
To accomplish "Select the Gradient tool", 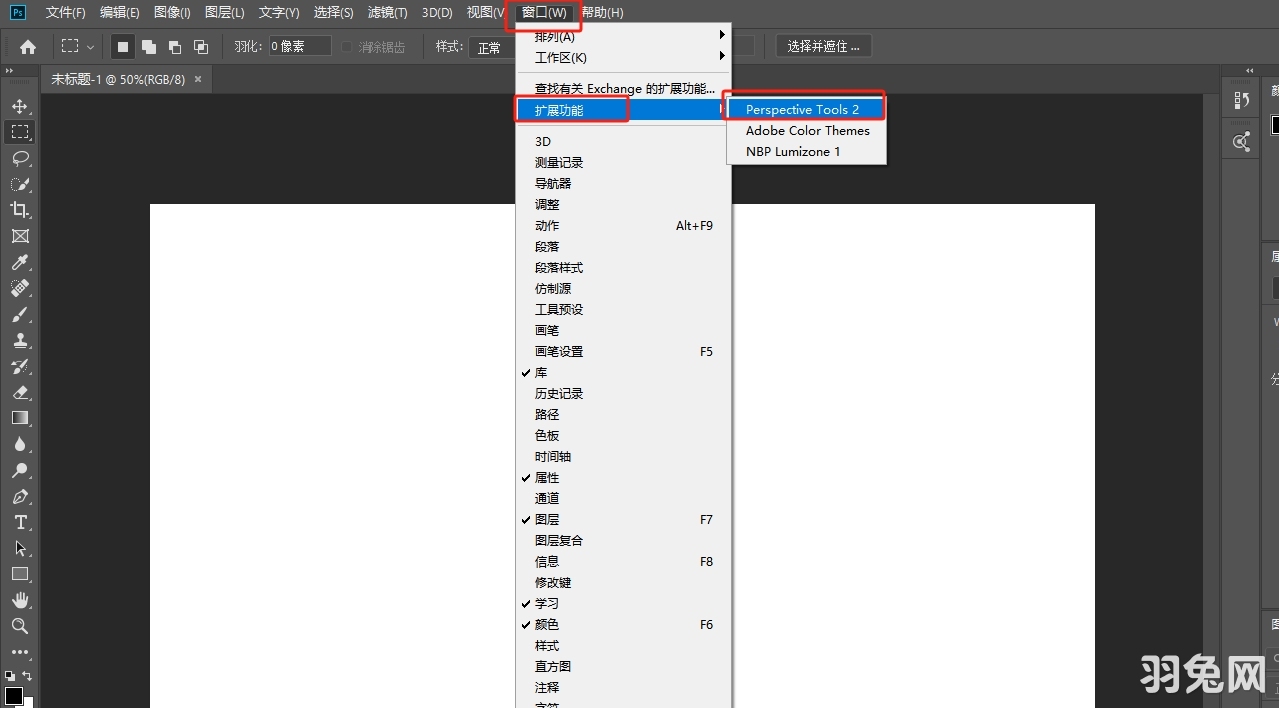I will point(20,419).
